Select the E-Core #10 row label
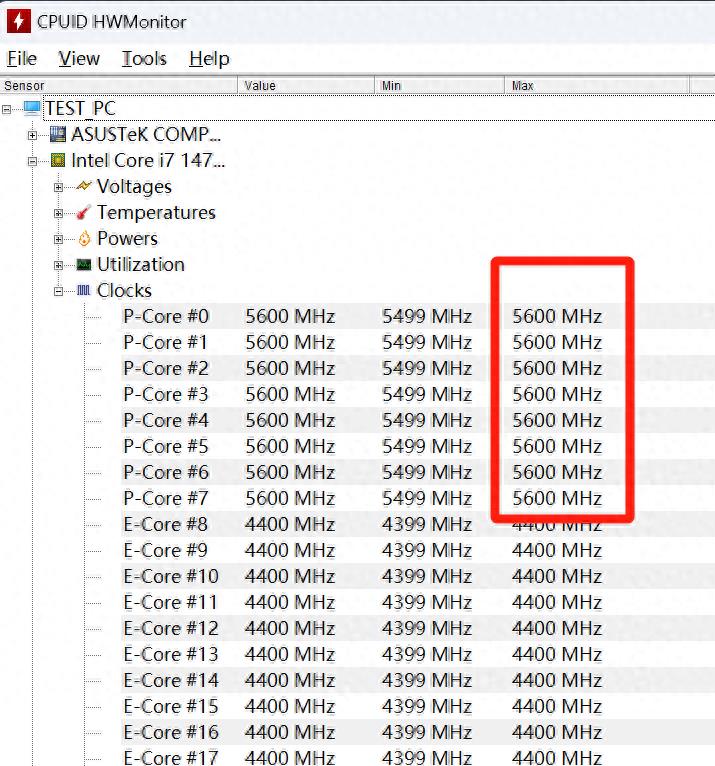Viewport: 715px width, 766px height. click(x=171, y=576)
